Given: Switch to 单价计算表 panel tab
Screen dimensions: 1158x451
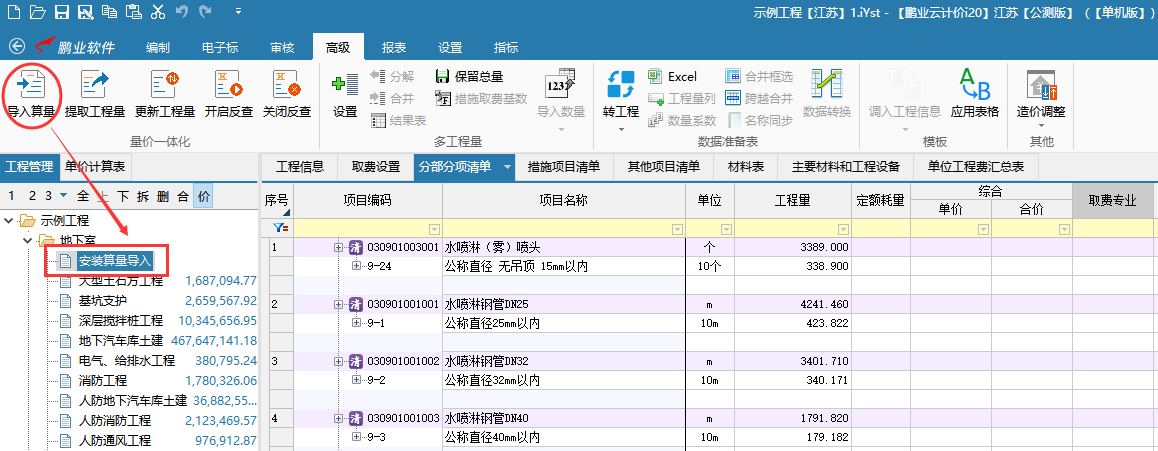Looking at the screenshot, I should [96, 166].
